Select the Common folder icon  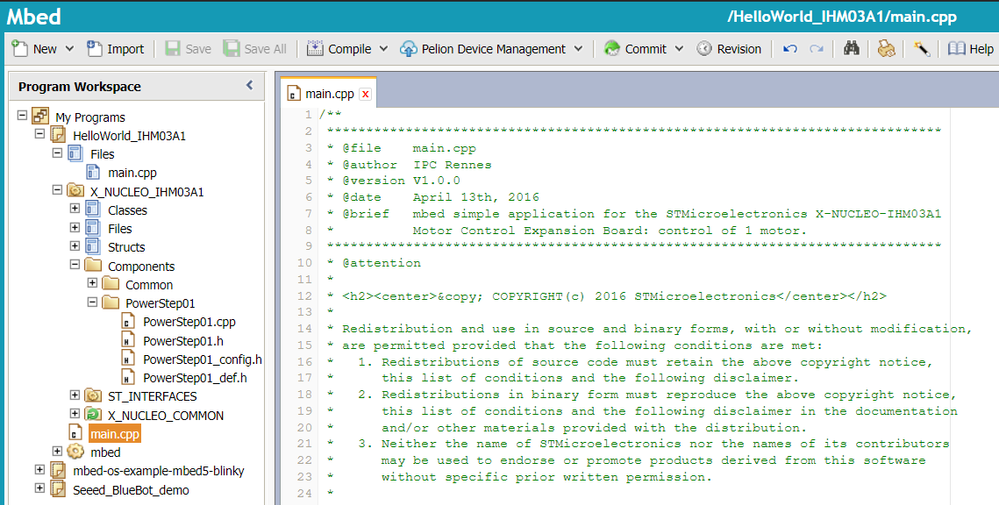(x=110, y=283)
